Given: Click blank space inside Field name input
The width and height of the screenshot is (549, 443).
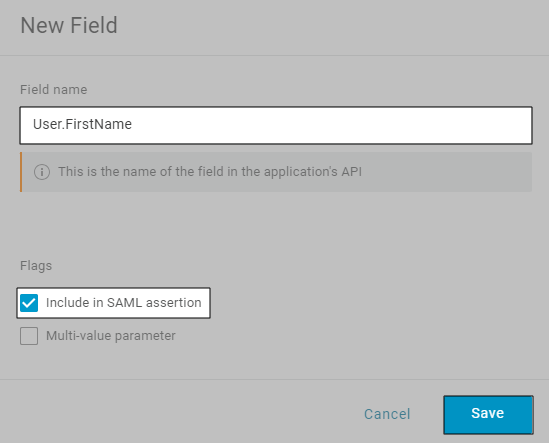Looking at the screenshot, I should (x=333, y=125).
